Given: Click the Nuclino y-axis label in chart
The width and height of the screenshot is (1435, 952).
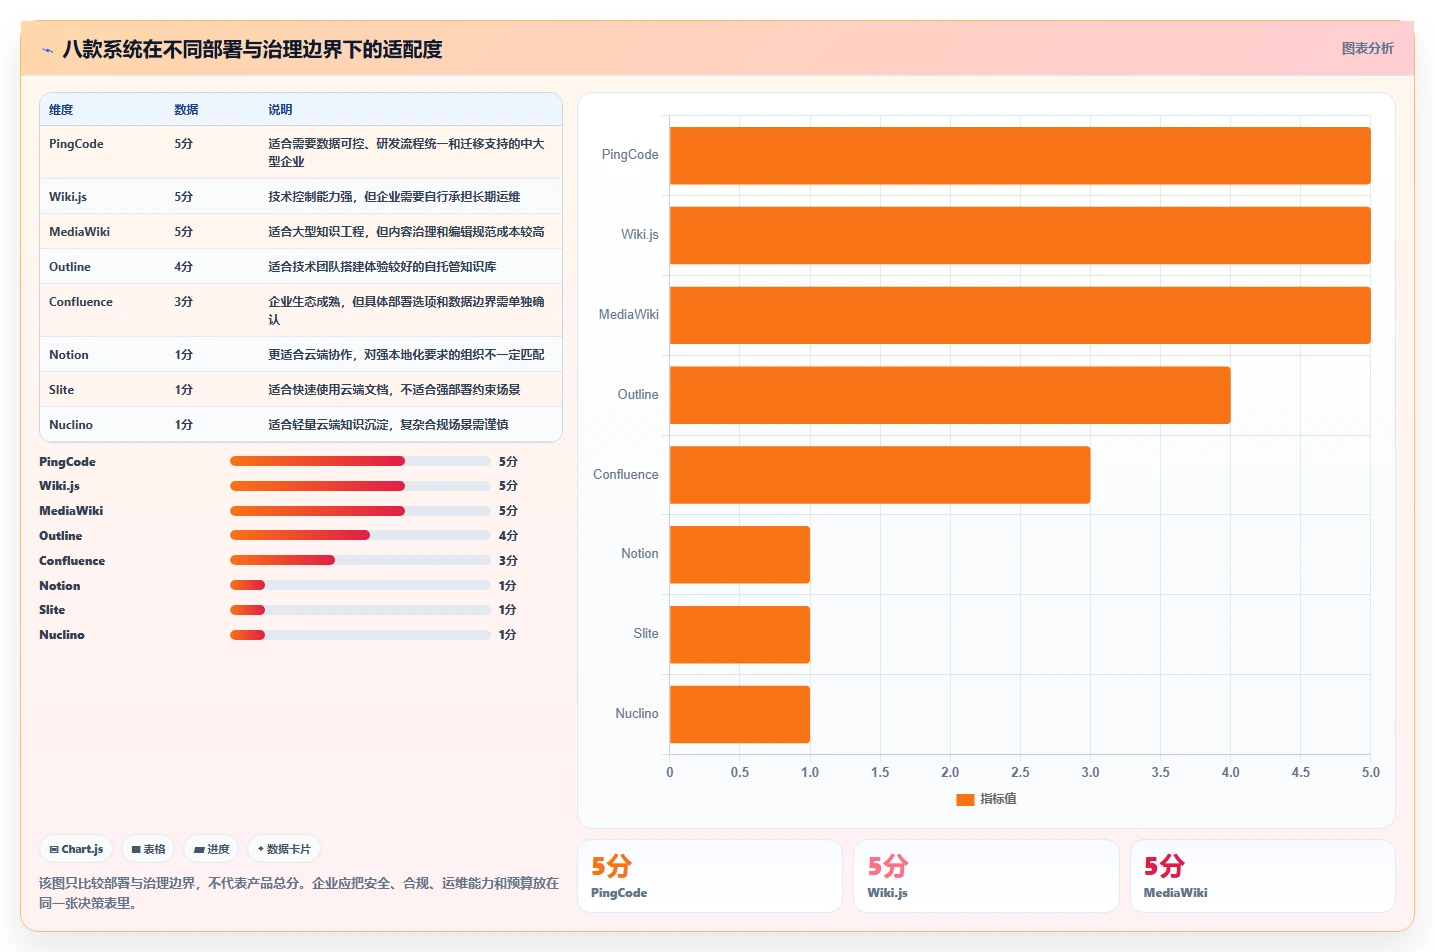Looking at the screenshot, I should [x=637, y=713].
